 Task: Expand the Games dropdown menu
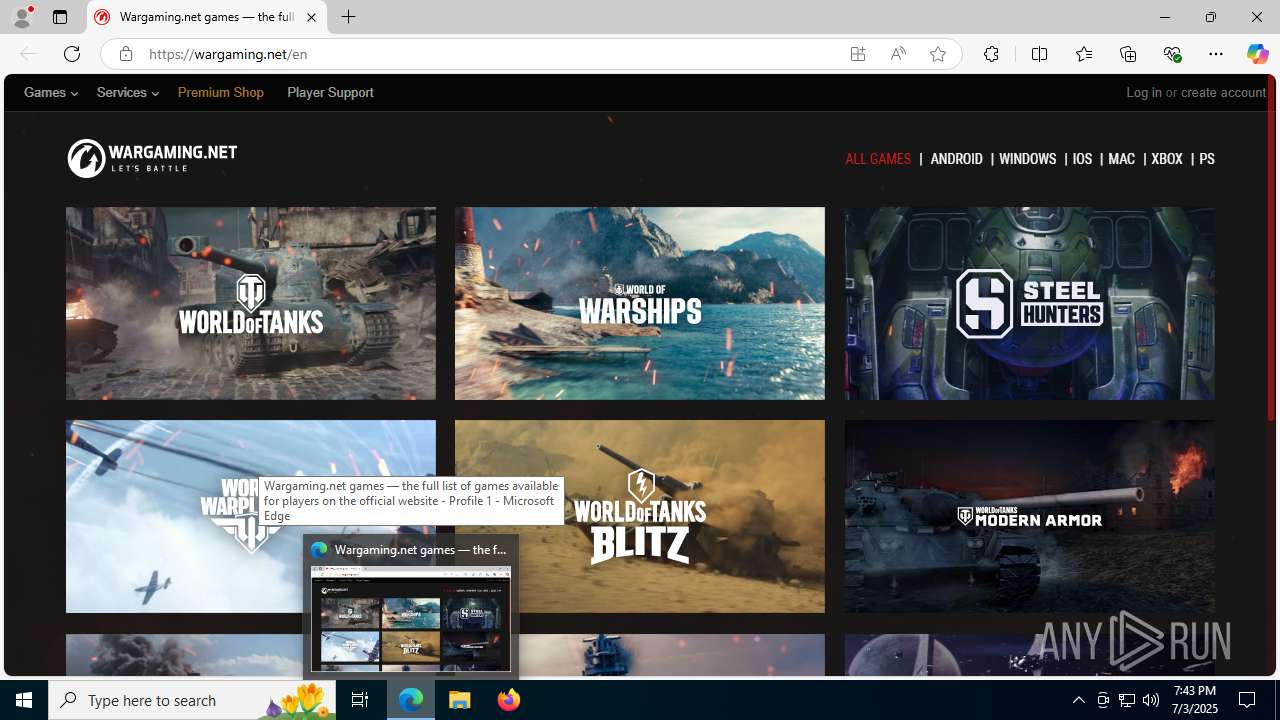(51, 92)
